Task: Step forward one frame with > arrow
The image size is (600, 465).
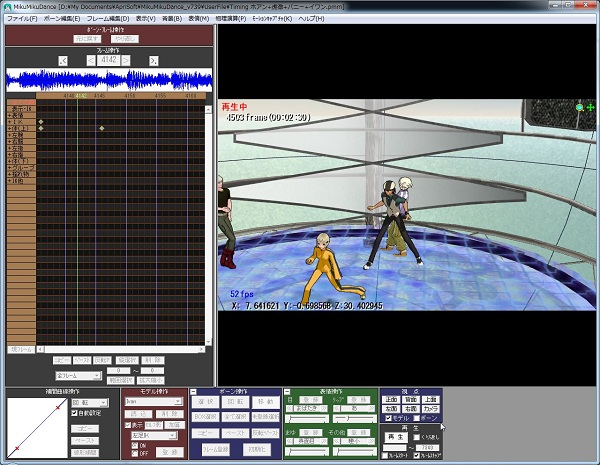Action: (x=126, y=60)
